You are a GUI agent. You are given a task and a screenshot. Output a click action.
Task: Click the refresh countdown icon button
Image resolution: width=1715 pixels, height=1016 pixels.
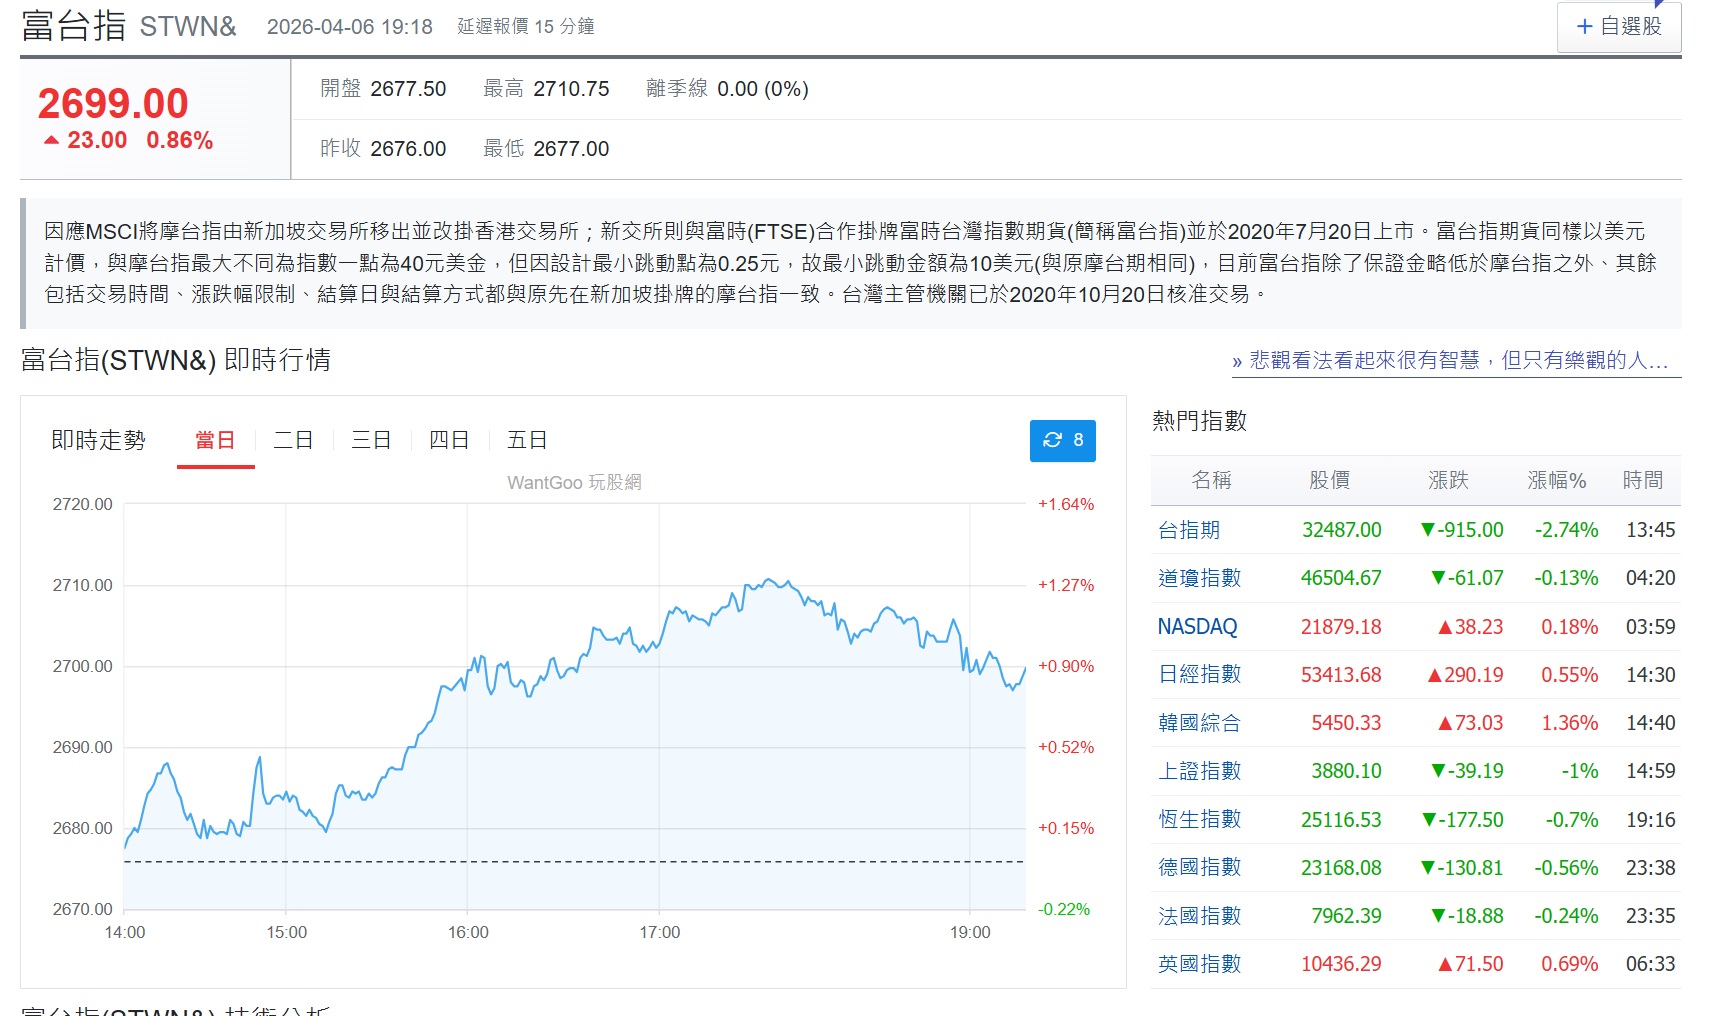coord(1062,441)
